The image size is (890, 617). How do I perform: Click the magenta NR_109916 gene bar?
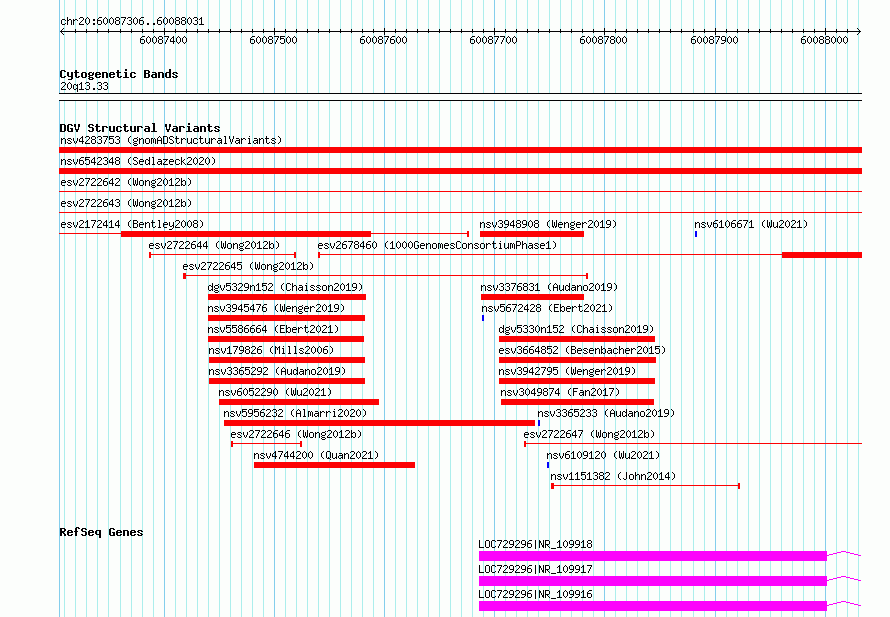653,606
